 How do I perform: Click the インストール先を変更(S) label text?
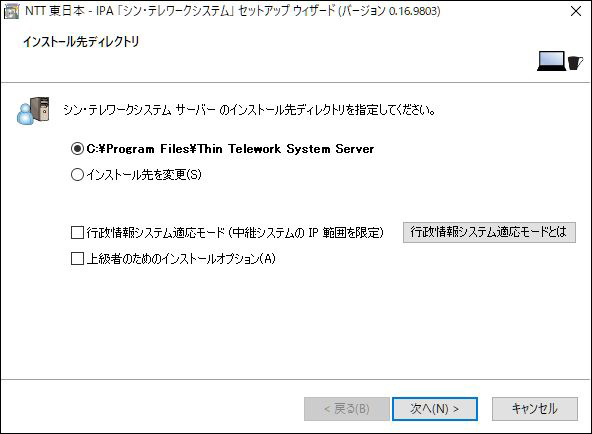pyautogui.click(x=144, y=174)
